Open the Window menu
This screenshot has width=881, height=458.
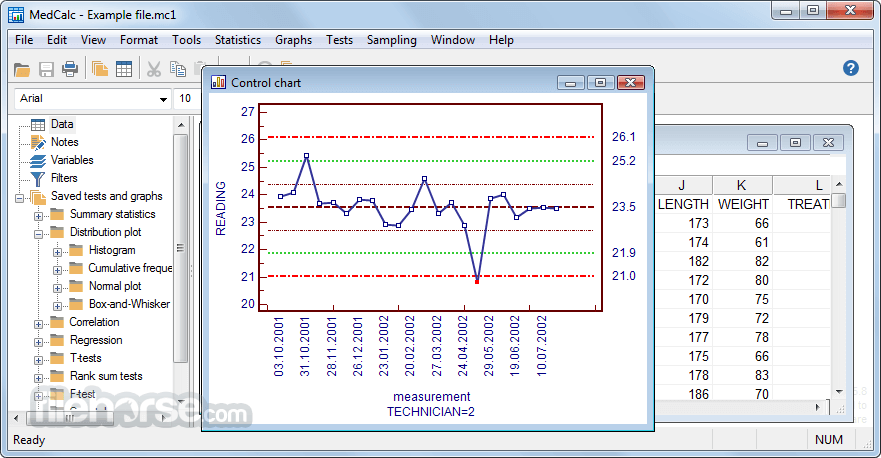[453, 40]
